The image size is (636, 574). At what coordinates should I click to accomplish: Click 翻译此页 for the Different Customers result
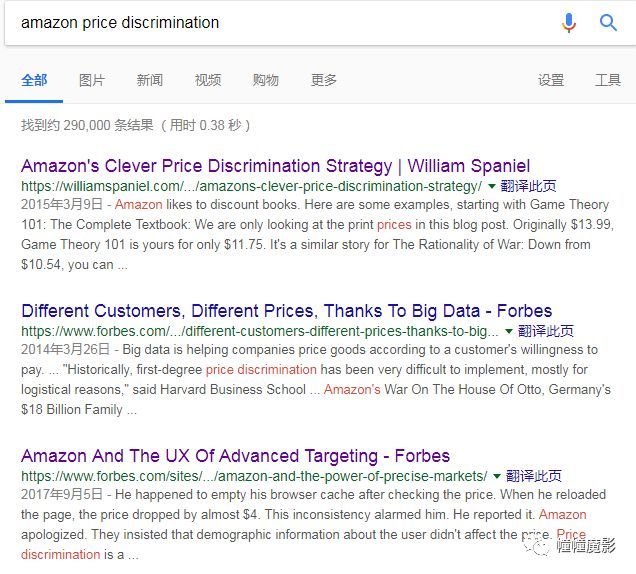point(546,331)
